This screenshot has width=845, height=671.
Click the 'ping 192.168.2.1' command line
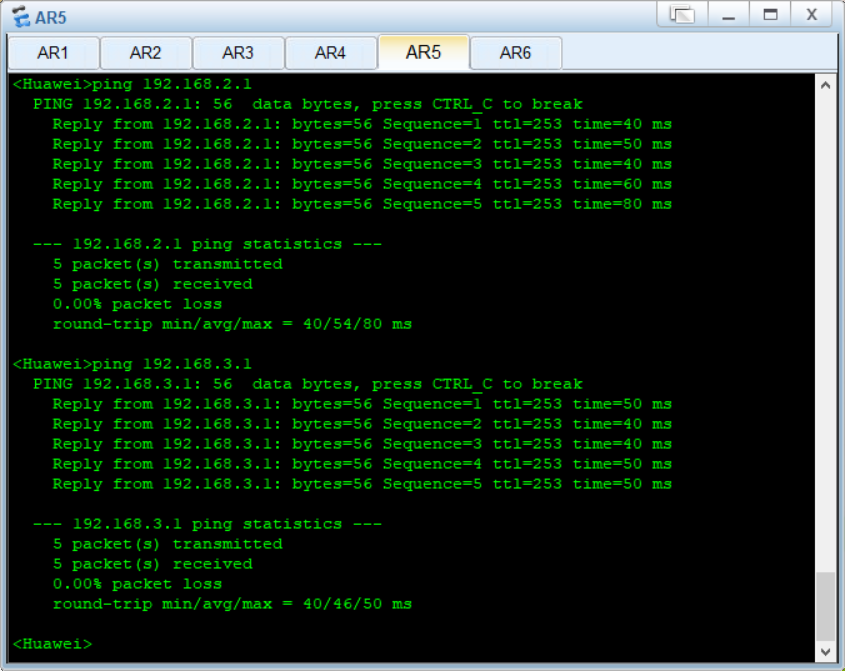point(132,85)
